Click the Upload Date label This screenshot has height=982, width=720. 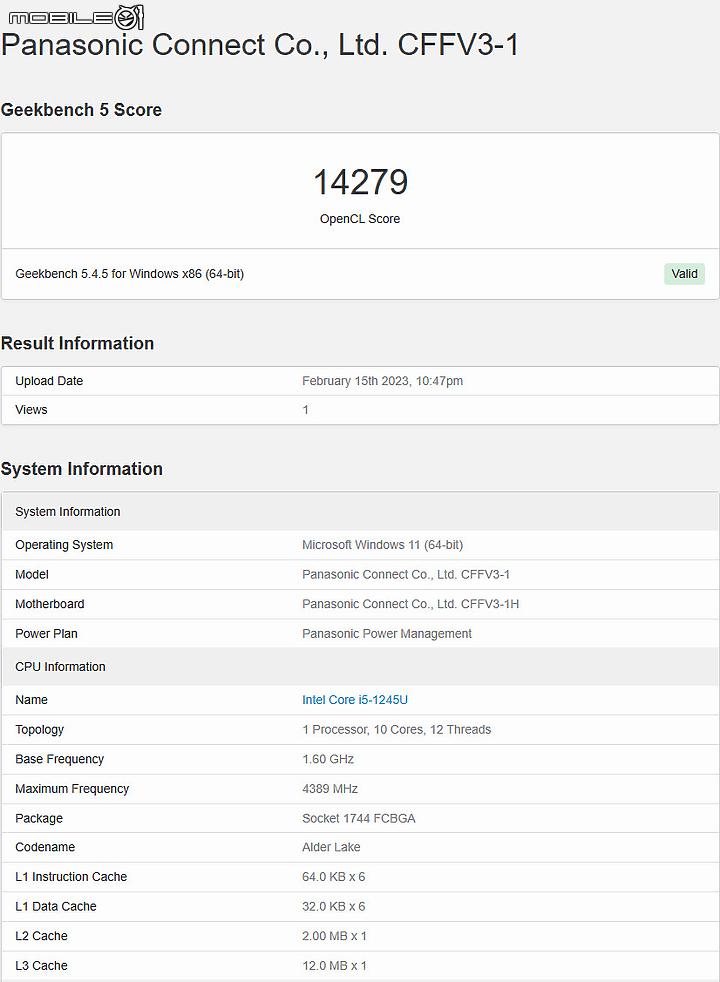pos(49,381)
